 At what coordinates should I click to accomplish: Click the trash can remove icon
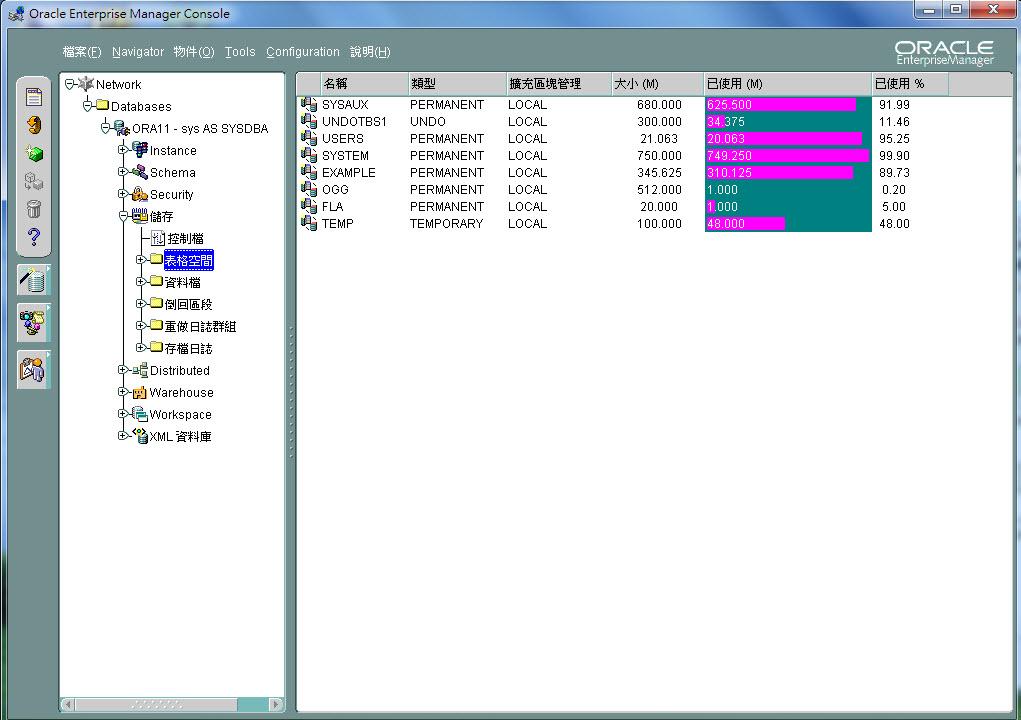click(34, 209)
